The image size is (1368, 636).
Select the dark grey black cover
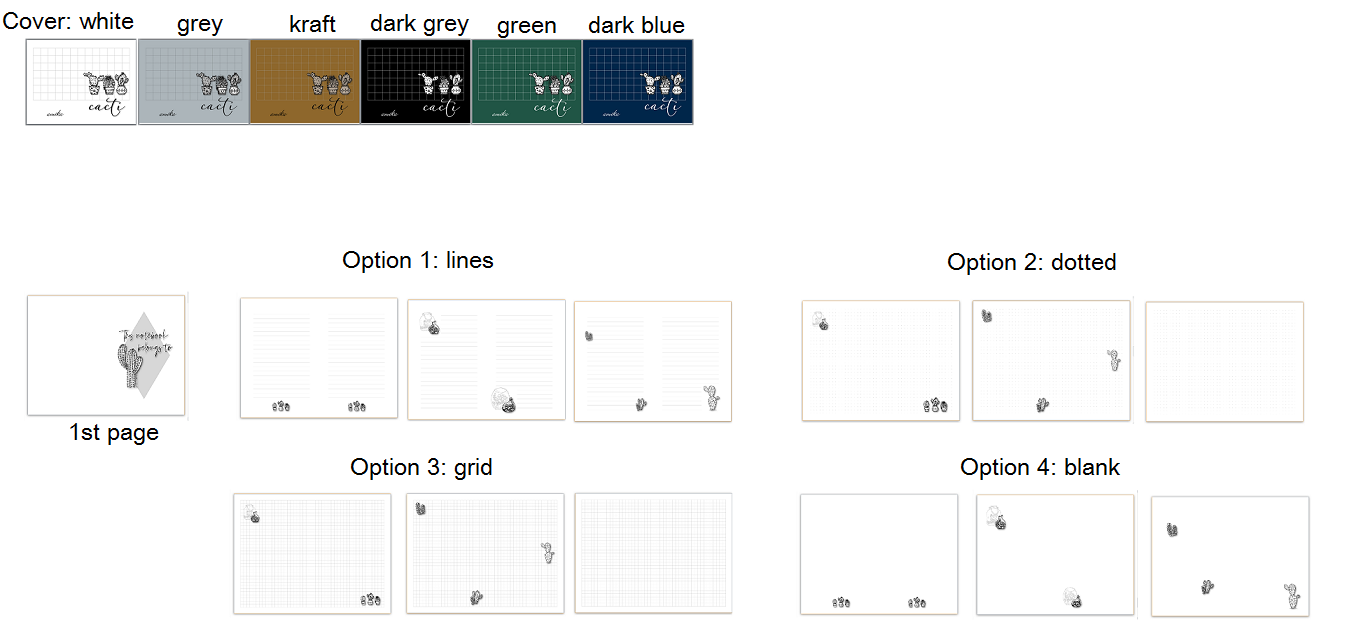415,82
